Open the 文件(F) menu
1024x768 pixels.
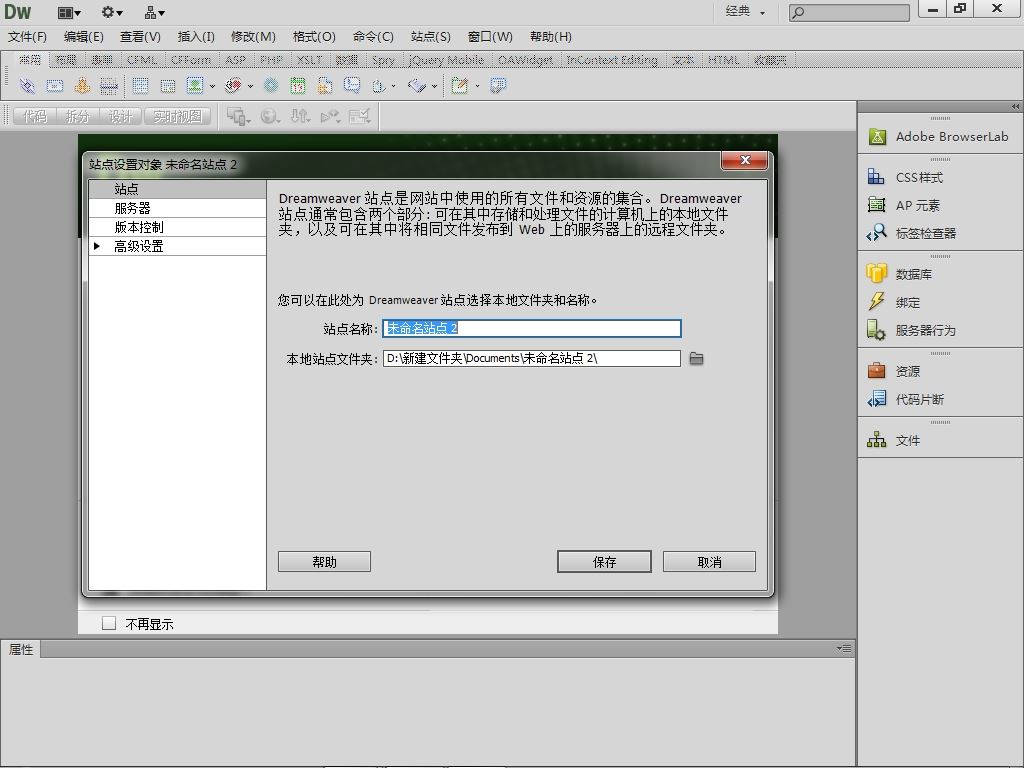[27, 37]
